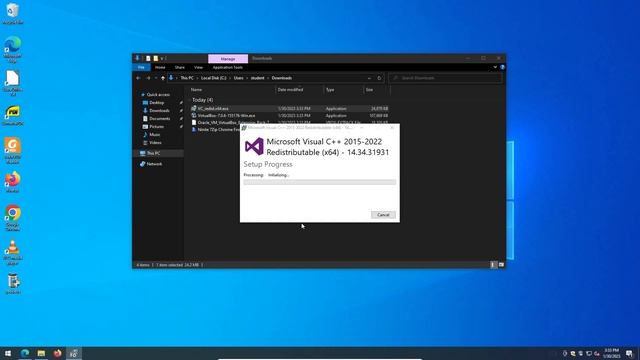Click the Google Chrome desktop shortcut
This screenshot has width=640, height=360.
pos(13,218)
